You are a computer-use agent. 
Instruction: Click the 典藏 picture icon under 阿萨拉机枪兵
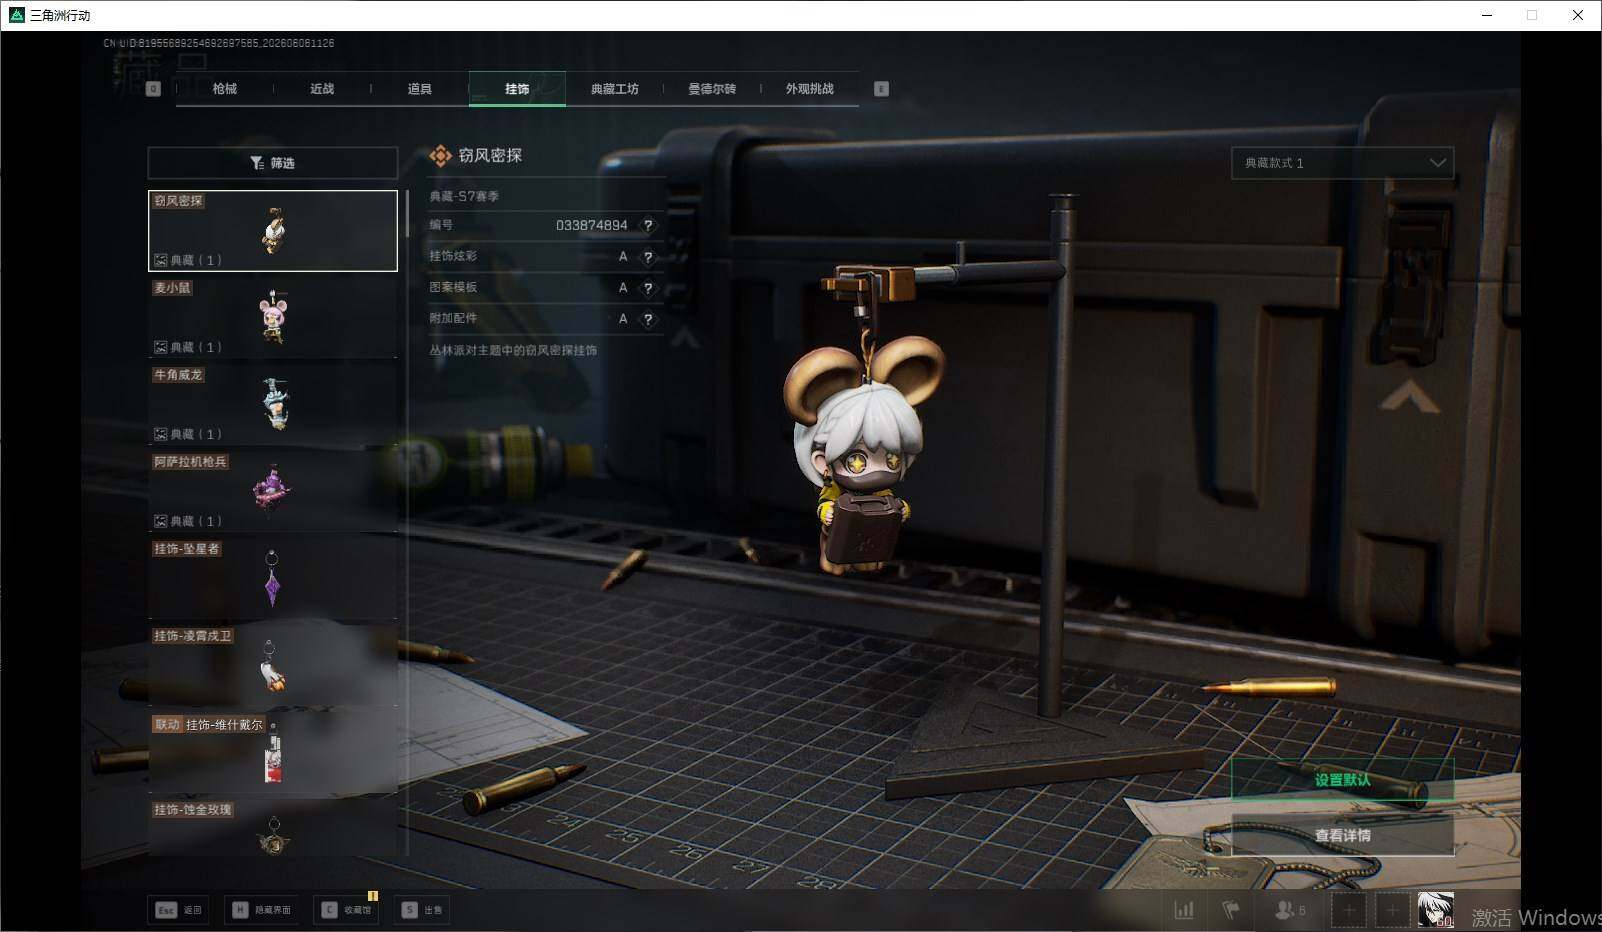pyautogui.click(x=160, y=521)
